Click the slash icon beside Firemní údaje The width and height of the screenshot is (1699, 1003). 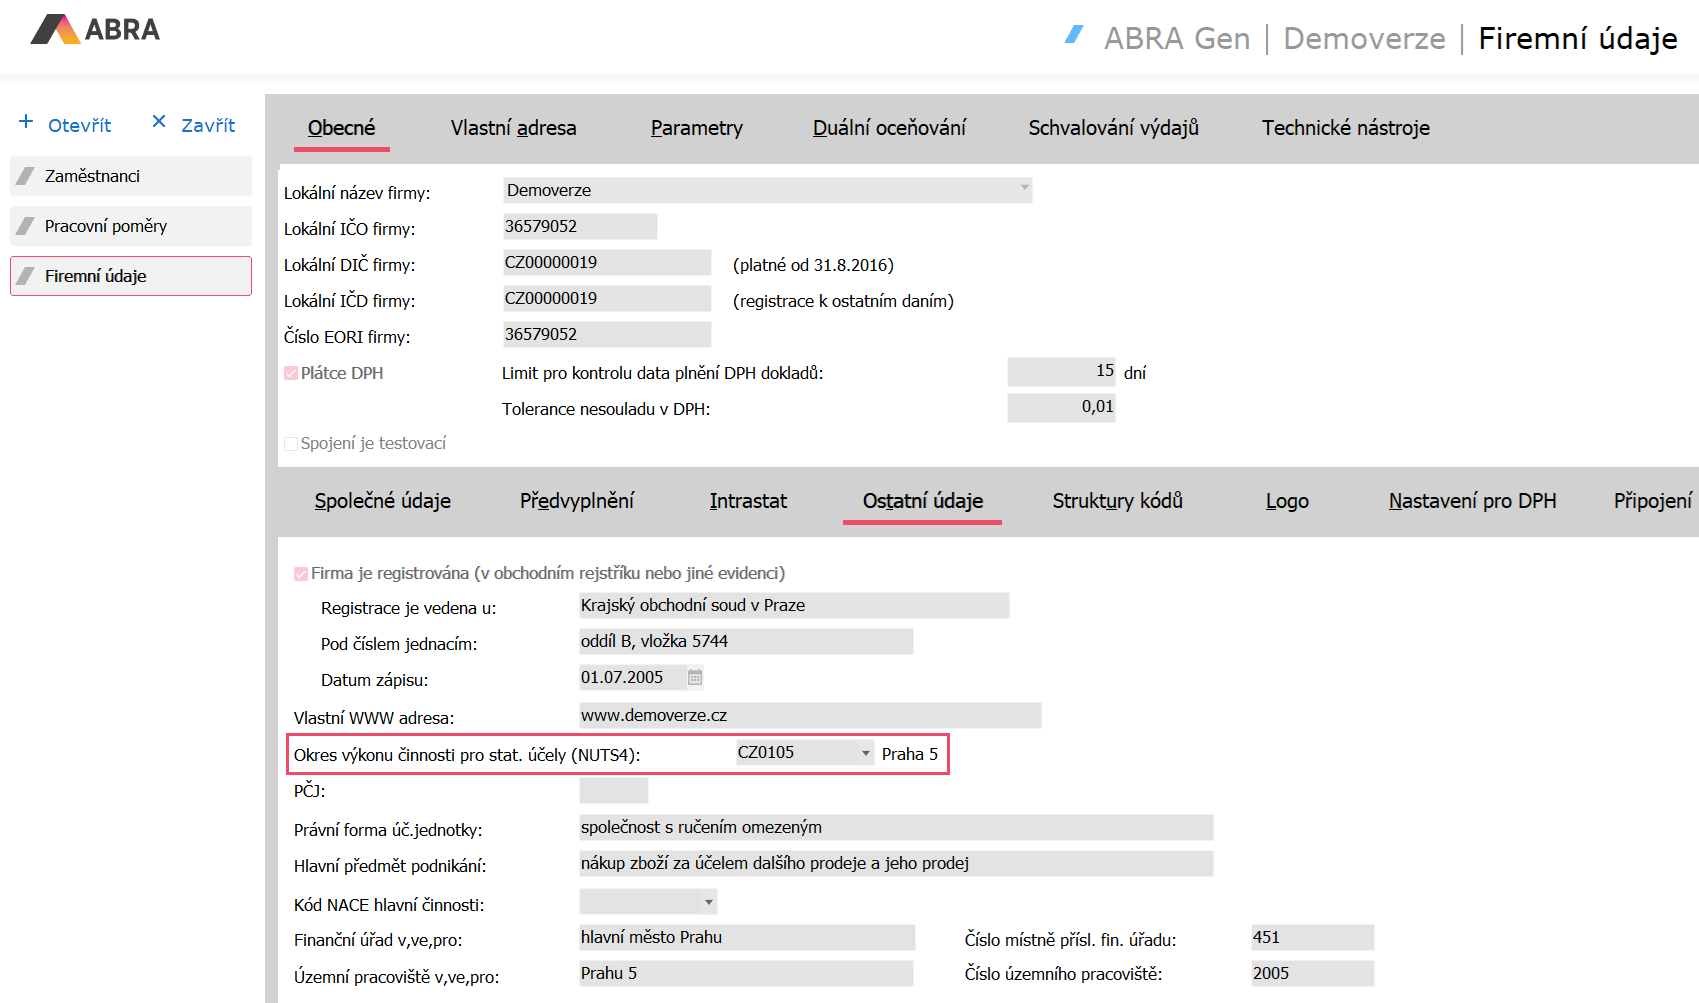(26, 276)
